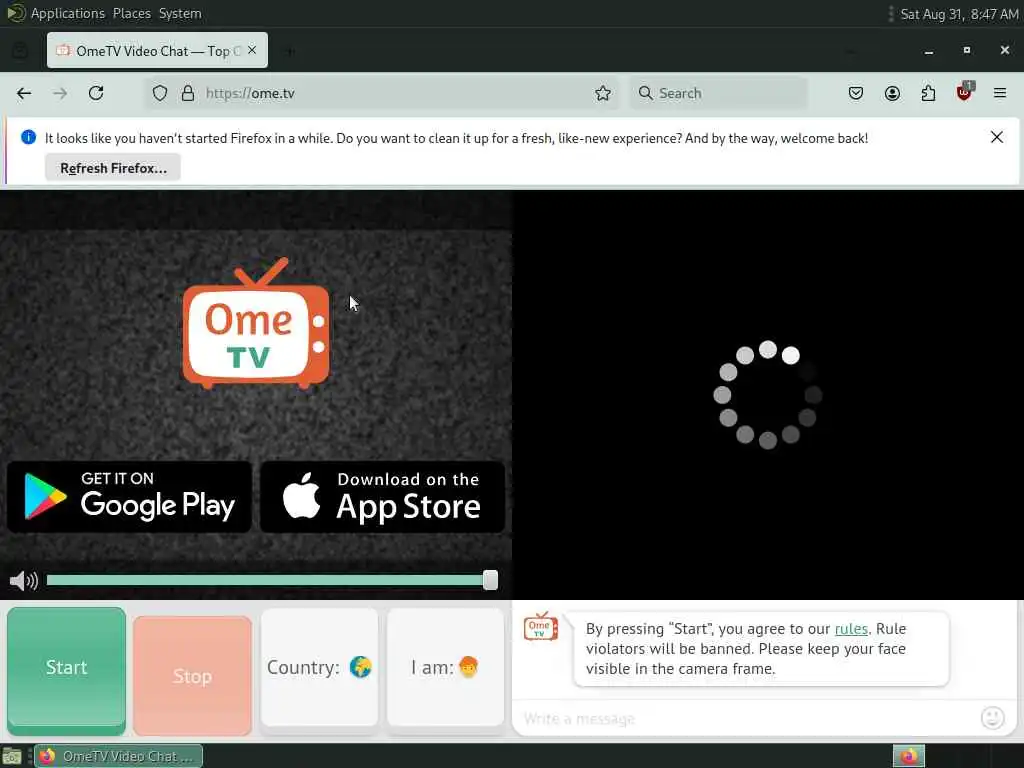Image resolution: width=1024 pixels, height=768 pixels.
Task: Open the Firefox view icon left of tab
Action: tap(20, 50)
